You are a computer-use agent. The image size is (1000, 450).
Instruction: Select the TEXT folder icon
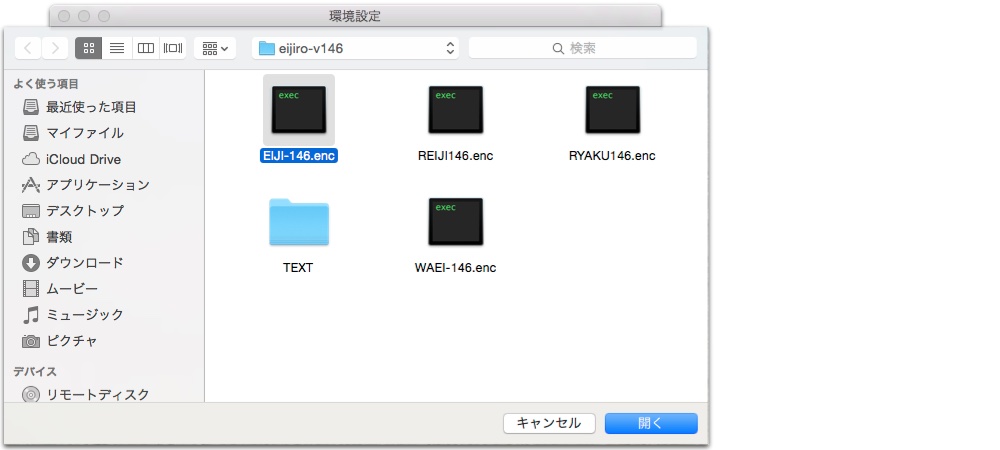click(x=298, y=222)
